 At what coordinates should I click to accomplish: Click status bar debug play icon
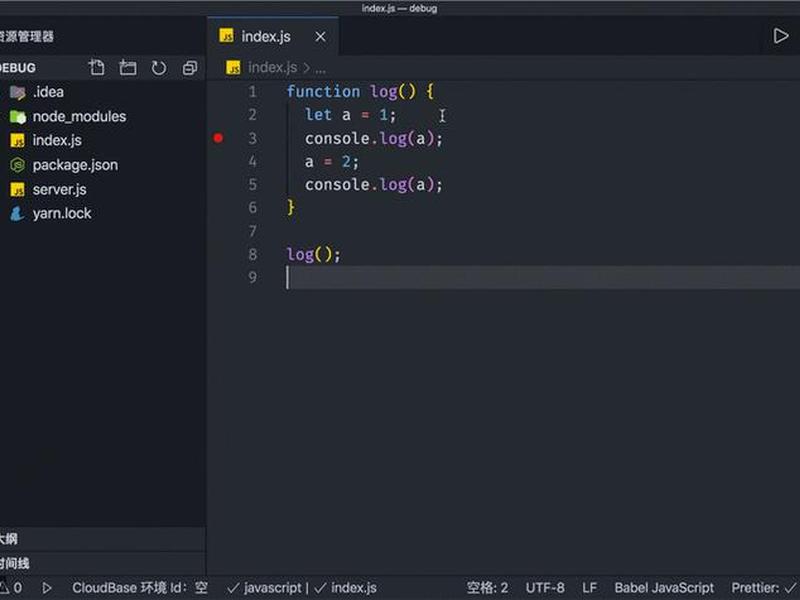point(46,588)
